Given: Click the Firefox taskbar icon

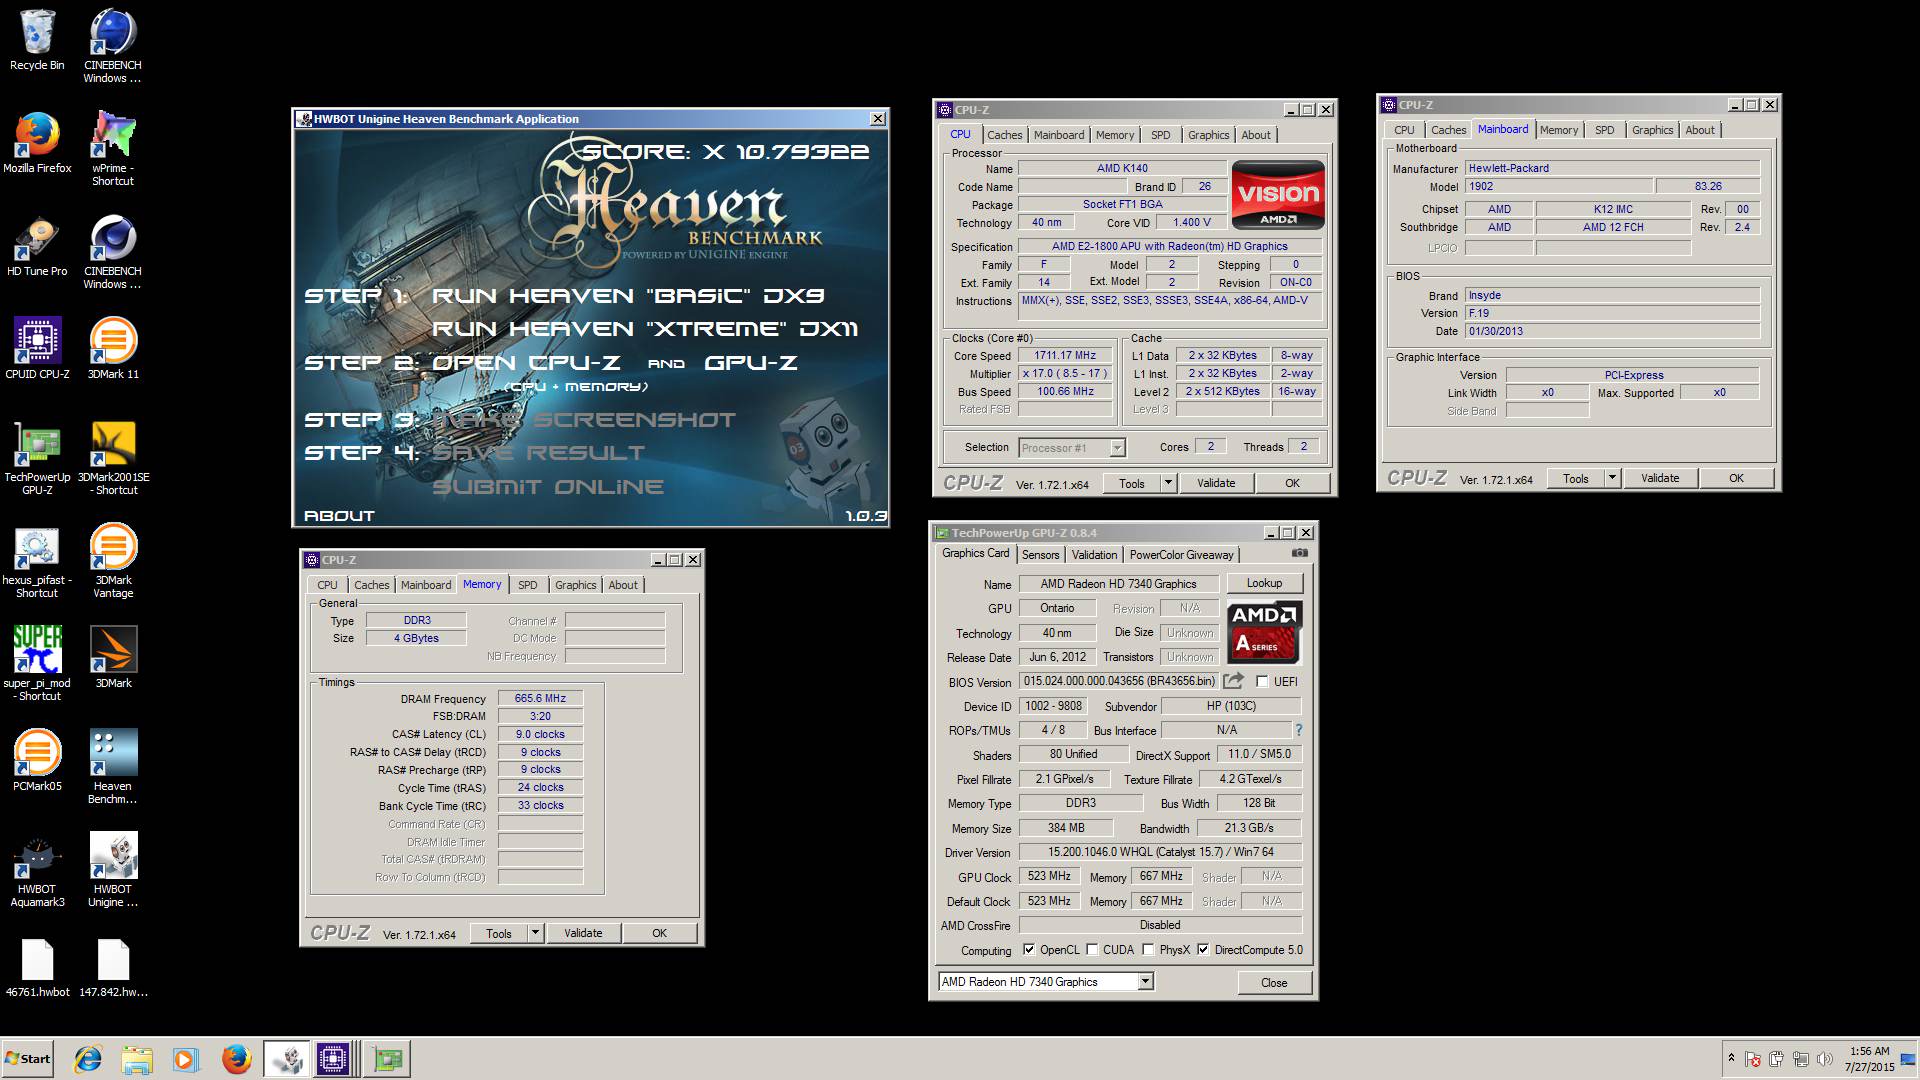Looking at the screenshot, I should [x=236, y=1059].
